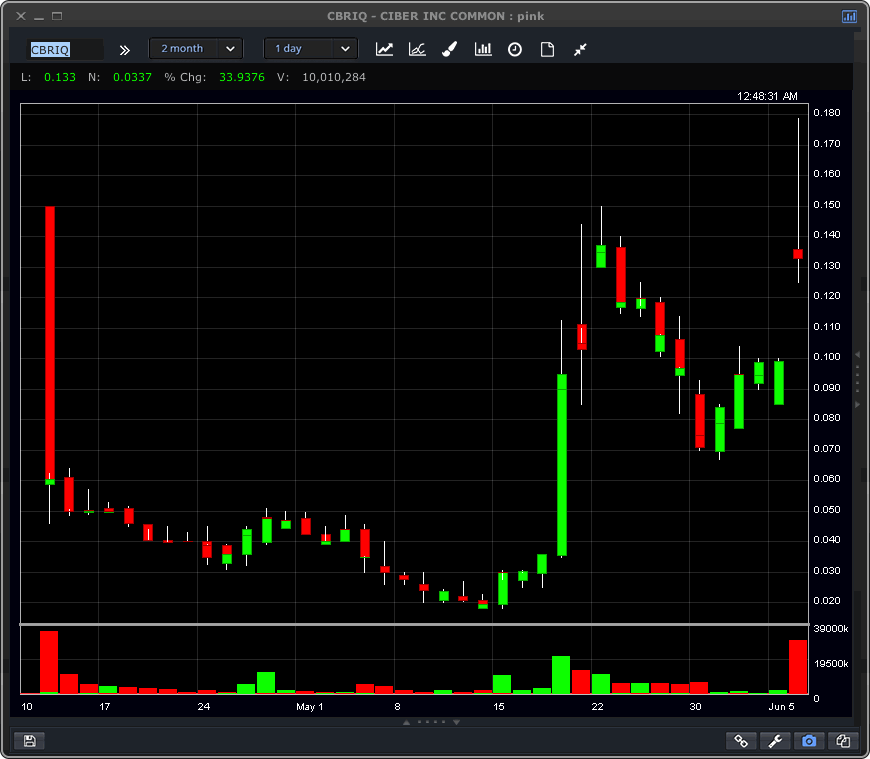Viewport: 870px width, 759px height.
Task: Open a new blank chart page icon
Action: pos(547,49)
